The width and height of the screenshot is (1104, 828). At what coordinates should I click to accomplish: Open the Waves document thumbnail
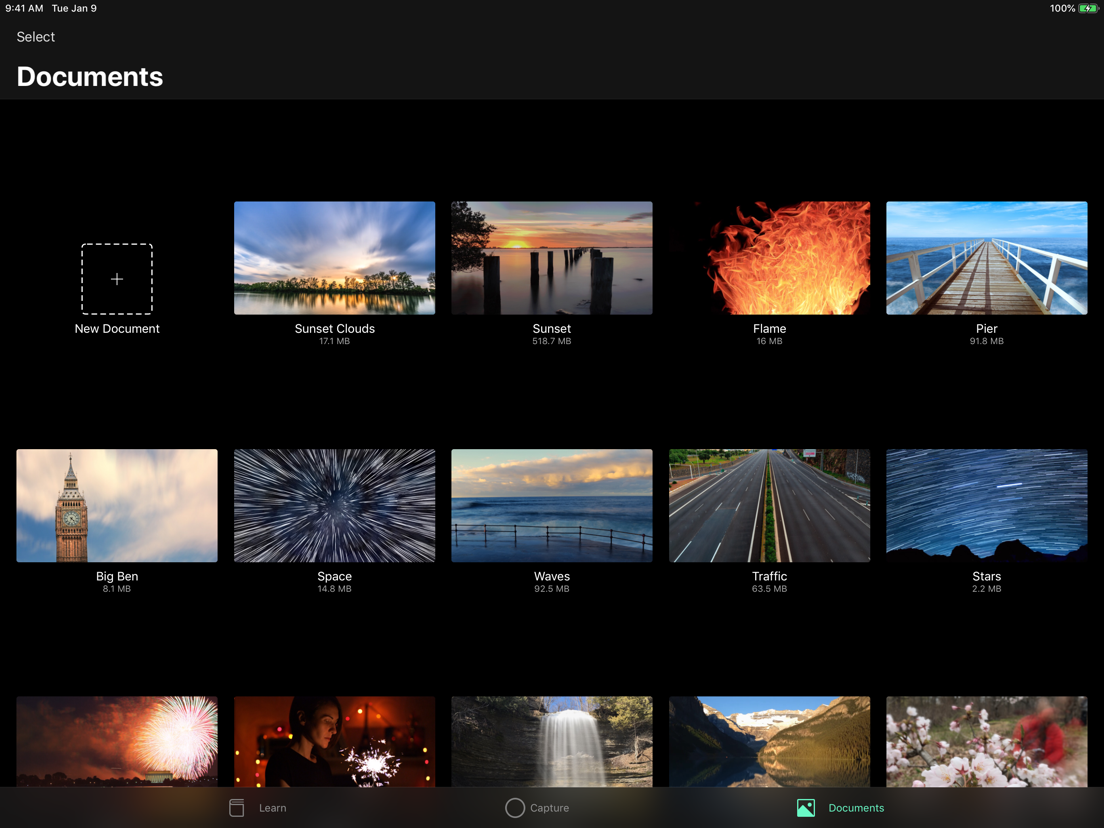click(x=551, y=506)
